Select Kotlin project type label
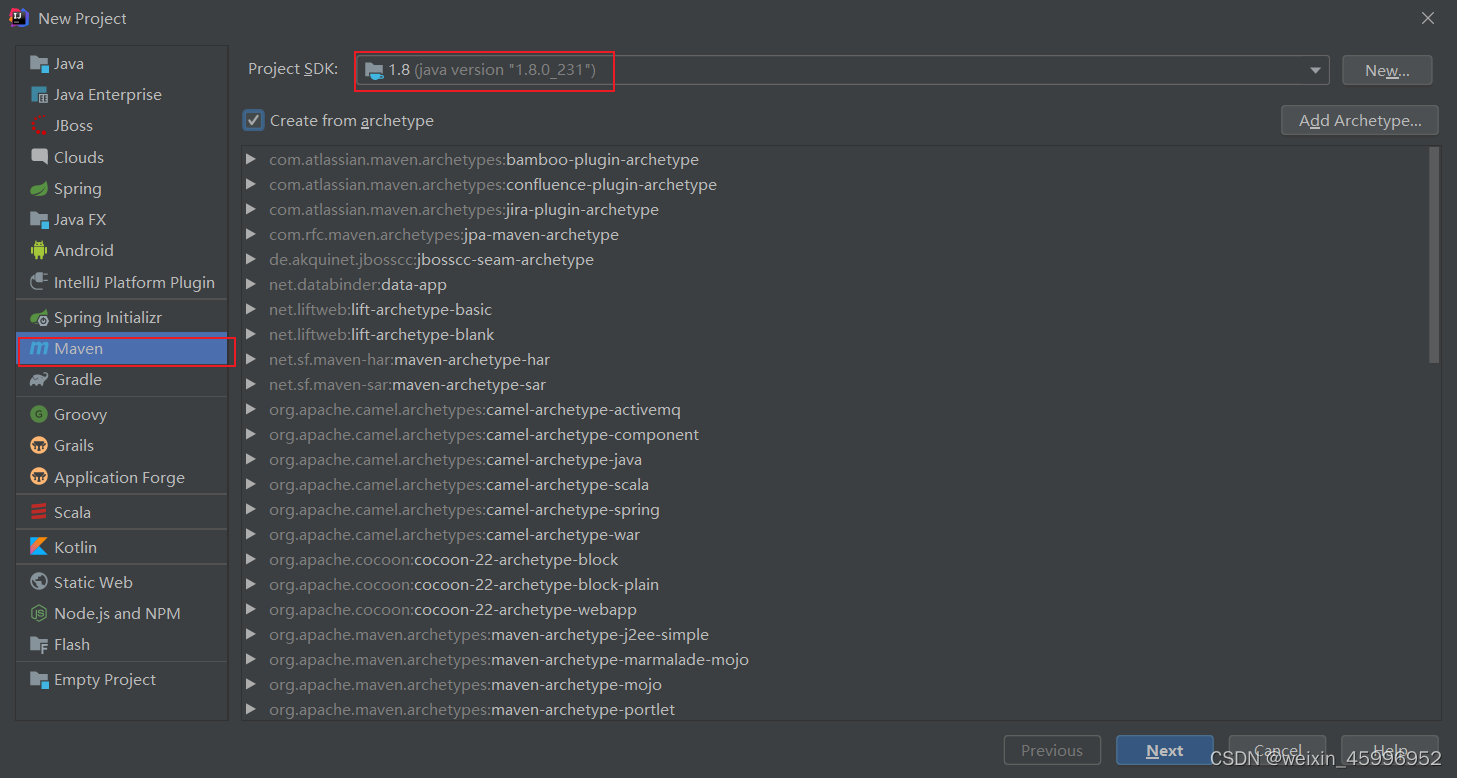The height and width of the screenshot is (778, 1457). click(x=76, y=547)
